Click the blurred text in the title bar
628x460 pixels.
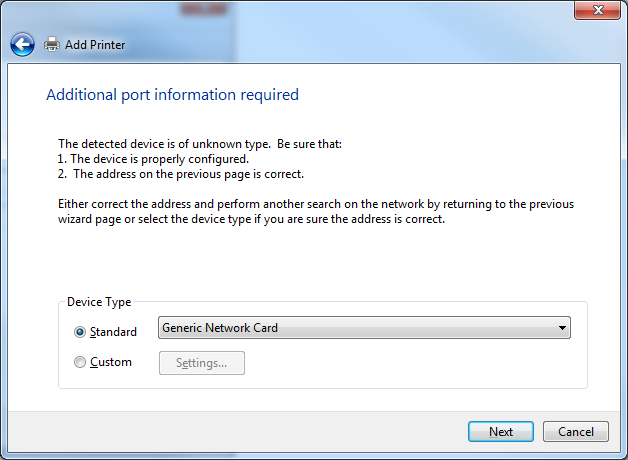pyautogui.click(x=204, y=8)
